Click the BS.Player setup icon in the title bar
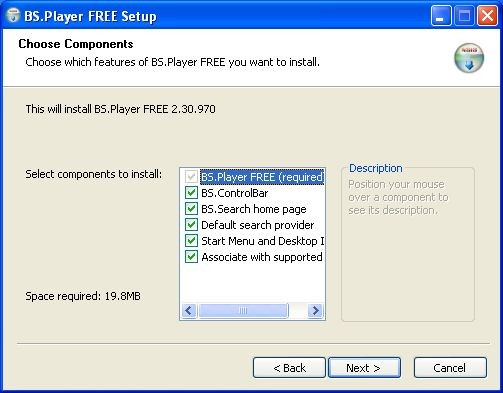This screenshot has height=393, width=503. point(13,15)
